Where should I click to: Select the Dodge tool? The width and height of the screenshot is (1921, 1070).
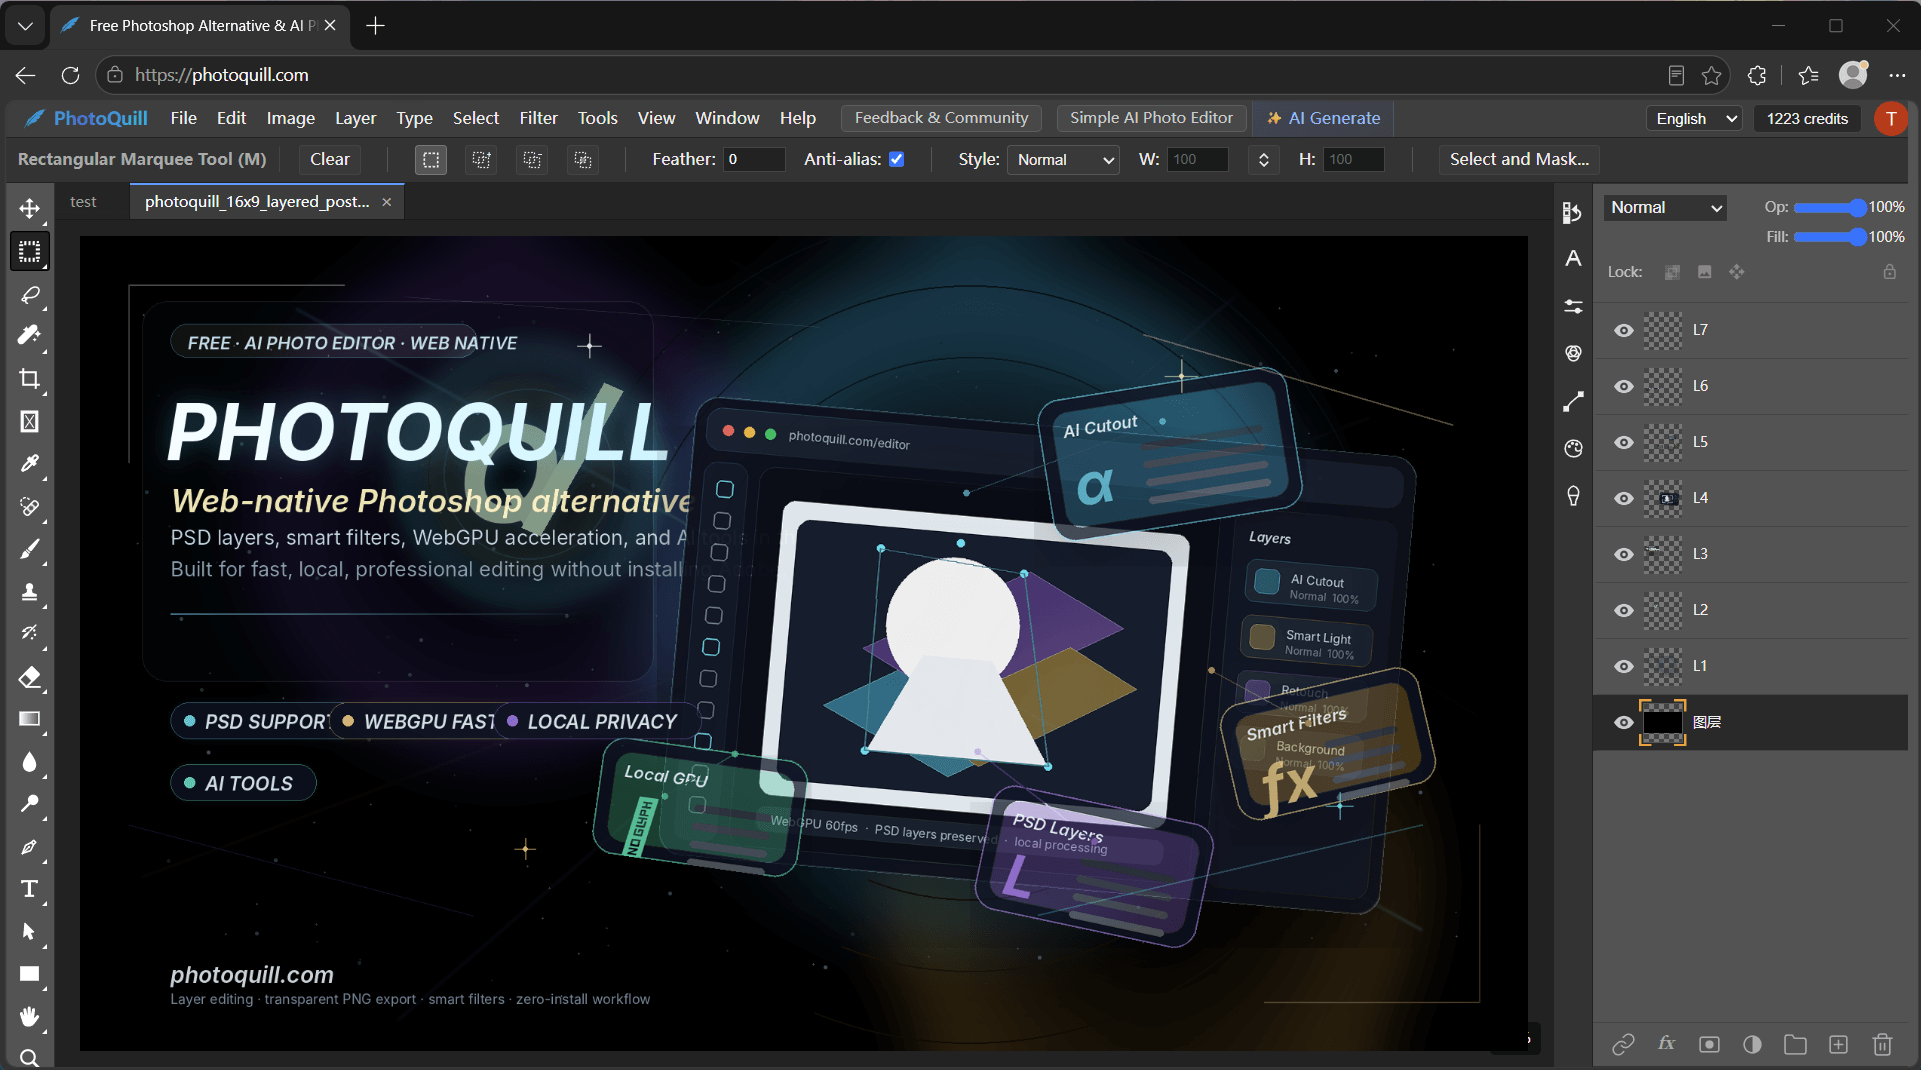(x=30, y=804)
